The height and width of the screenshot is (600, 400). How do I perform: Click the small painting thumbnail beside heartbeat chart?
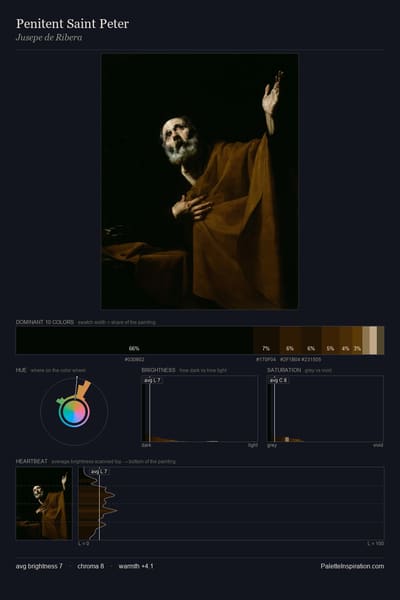pyautogui.click(x=44, y=503)
